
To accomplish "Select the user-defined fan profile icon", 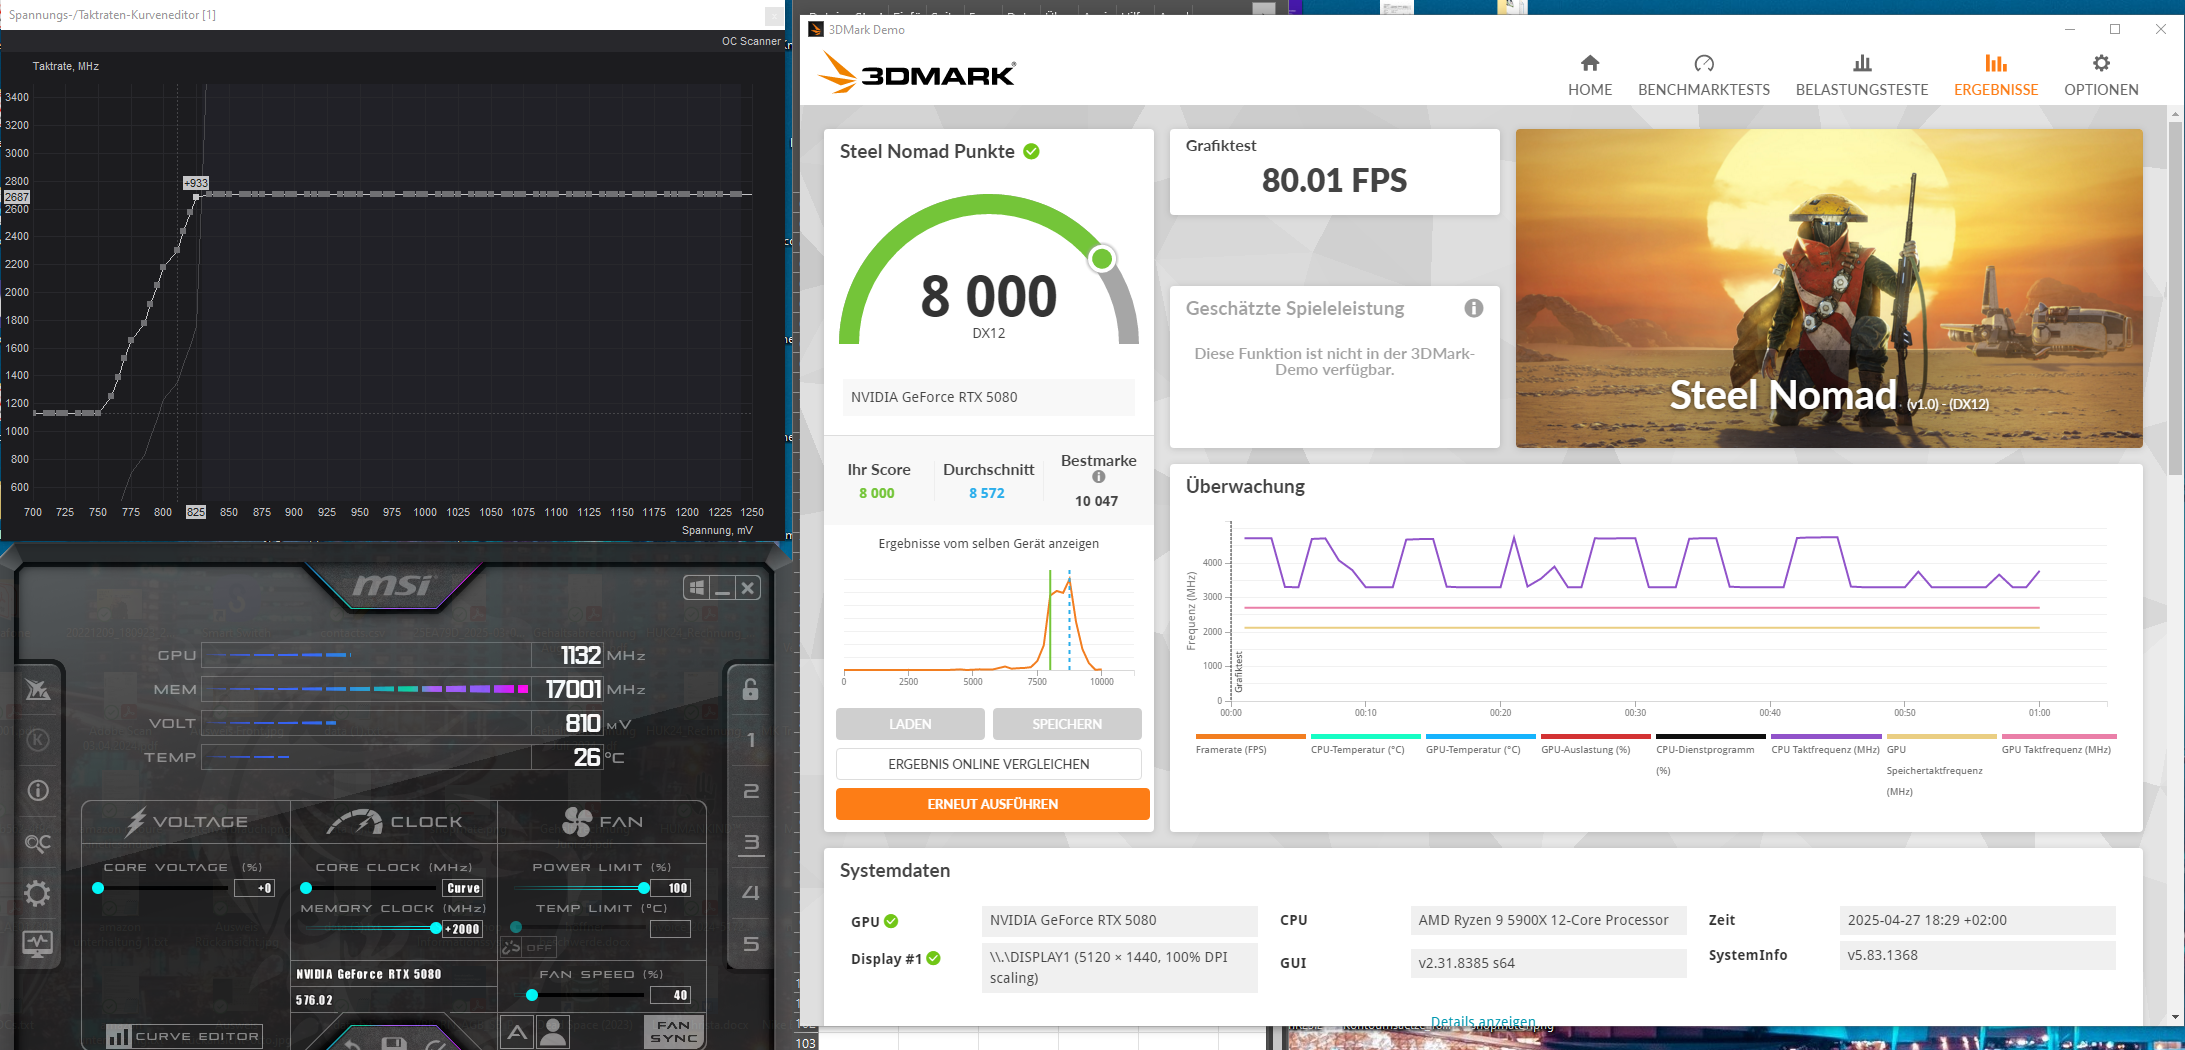I will tap(553, 1032).
